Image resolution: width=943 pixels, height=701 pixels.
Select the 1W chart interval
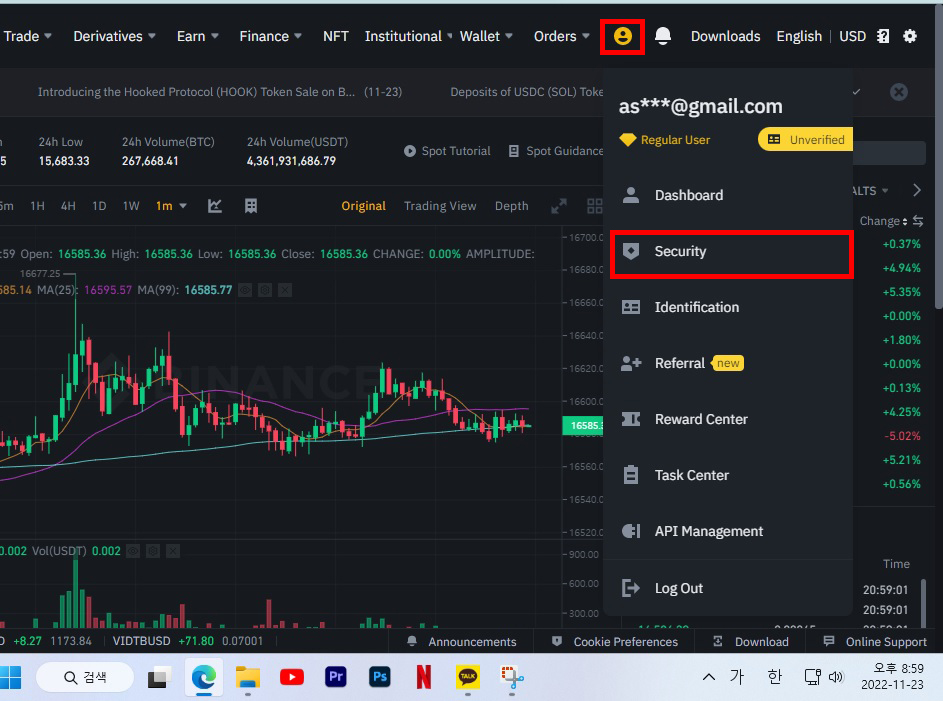click(x=131, y=206)
